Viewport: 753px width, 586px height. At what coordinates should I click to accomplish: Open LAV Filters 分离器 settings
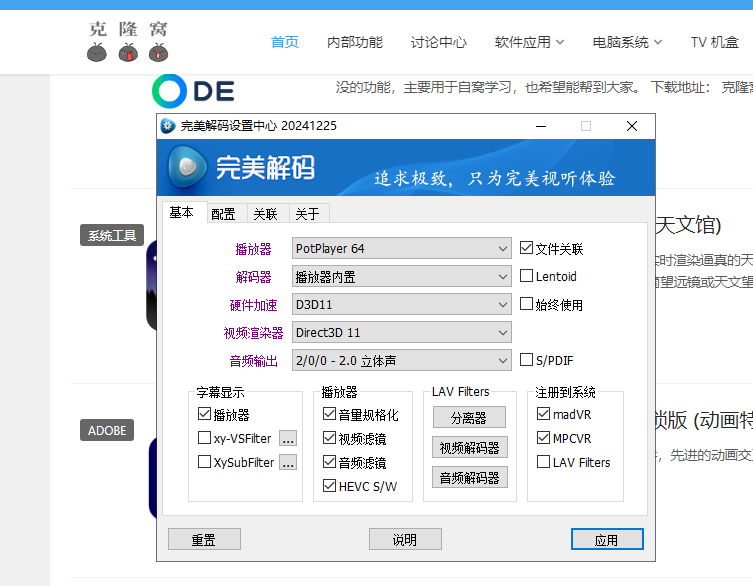coord(469,417)
